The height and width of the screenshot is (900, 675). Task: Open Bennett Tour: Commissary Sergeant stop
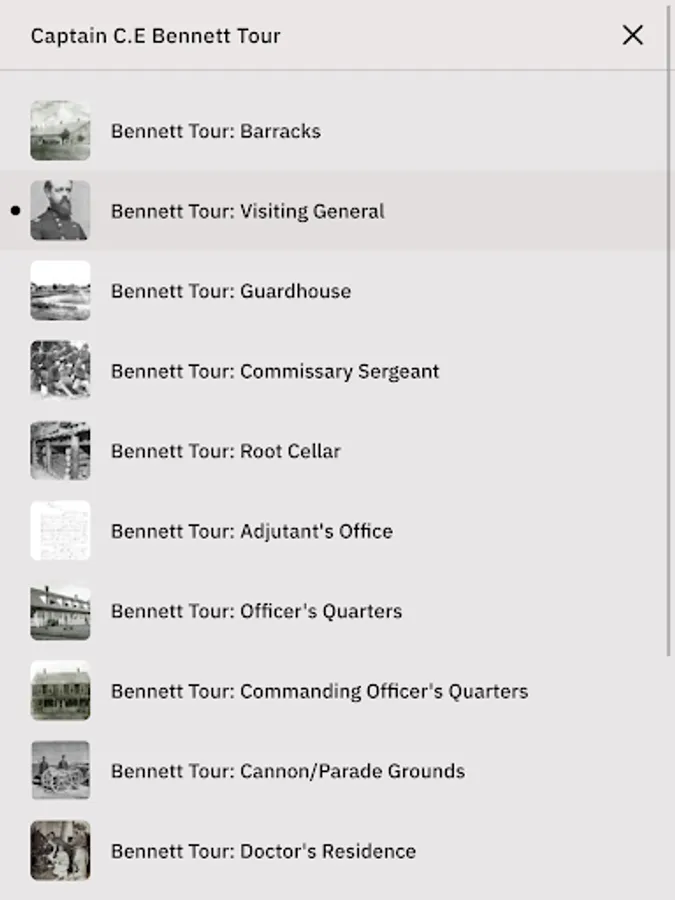(275, 371)
